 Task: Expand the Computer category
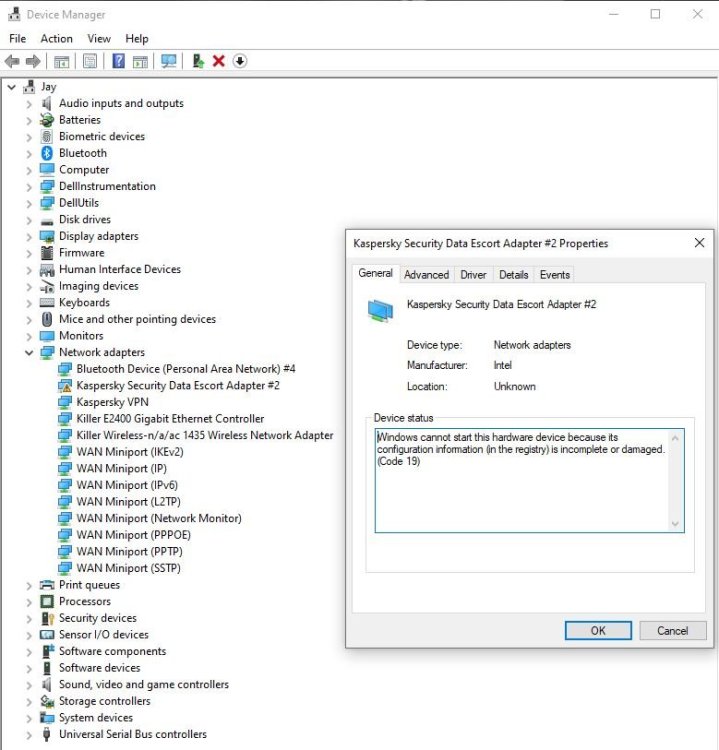click(x=29, y=170)
